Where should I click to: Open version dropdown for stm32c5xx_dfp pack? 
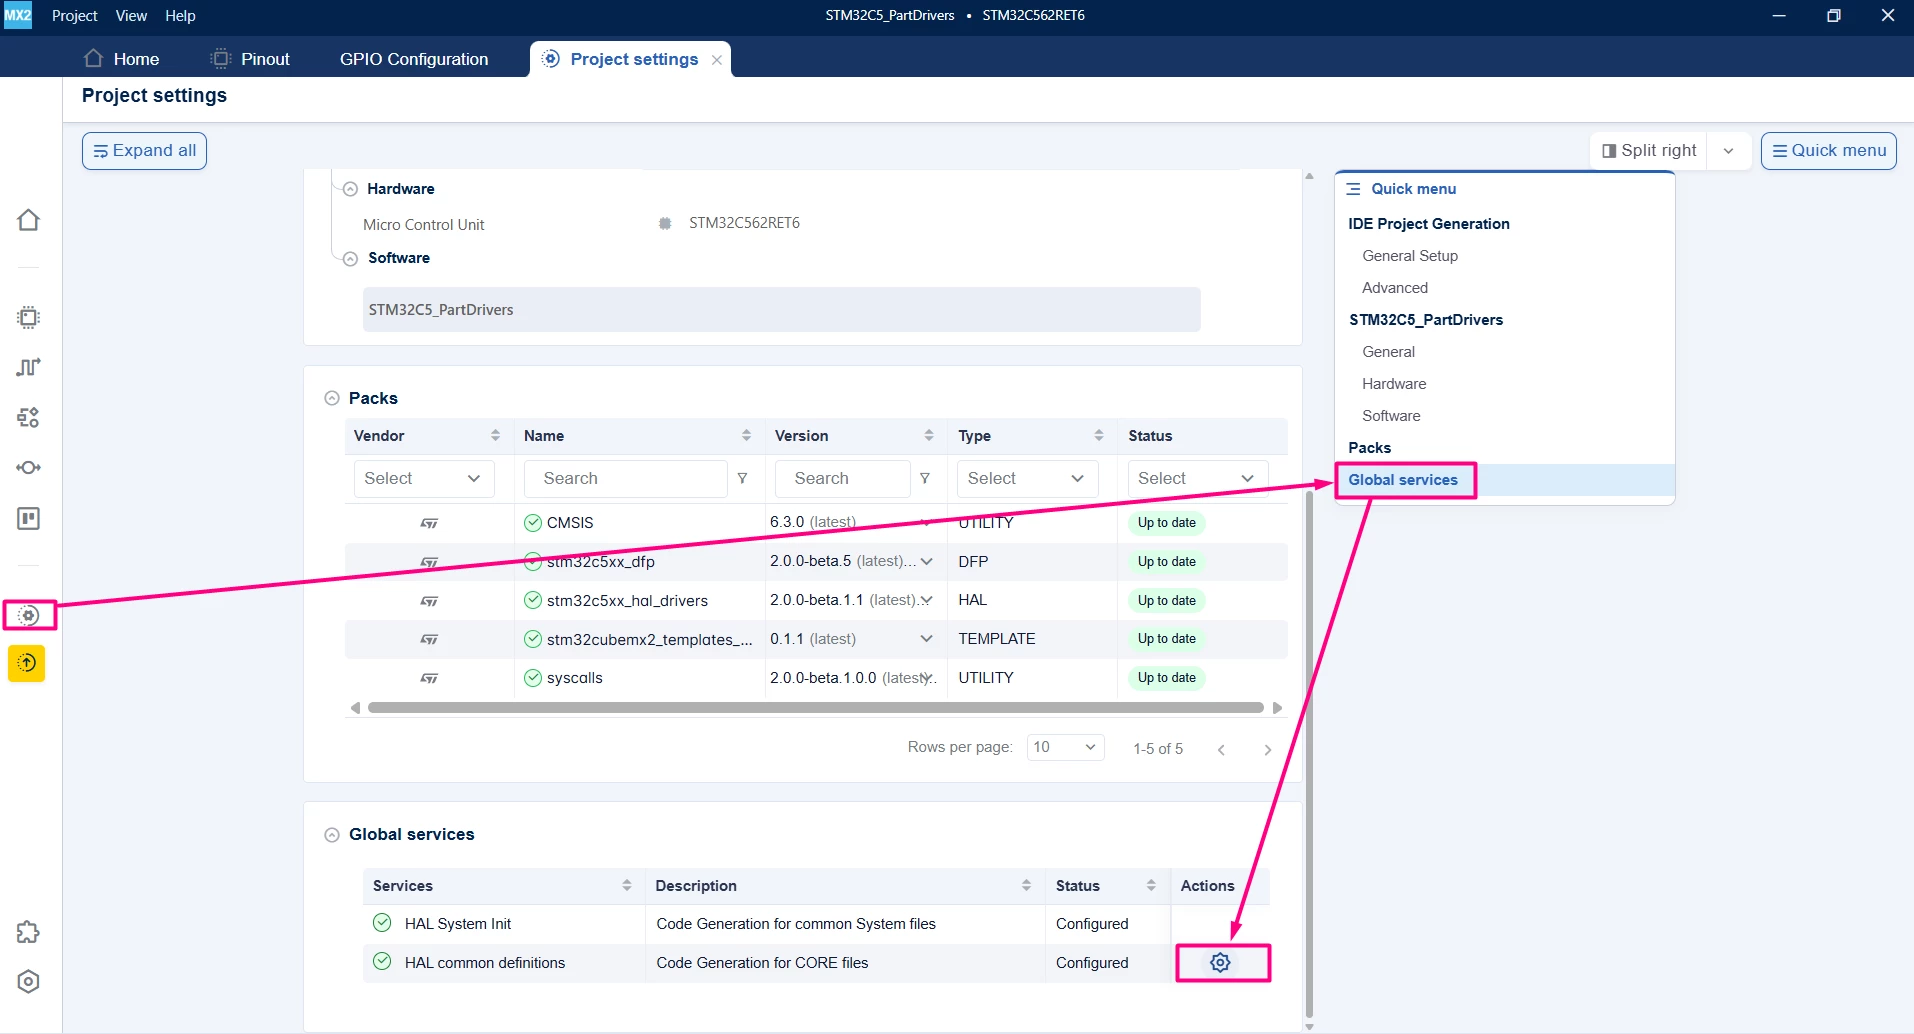coord(926,562)
